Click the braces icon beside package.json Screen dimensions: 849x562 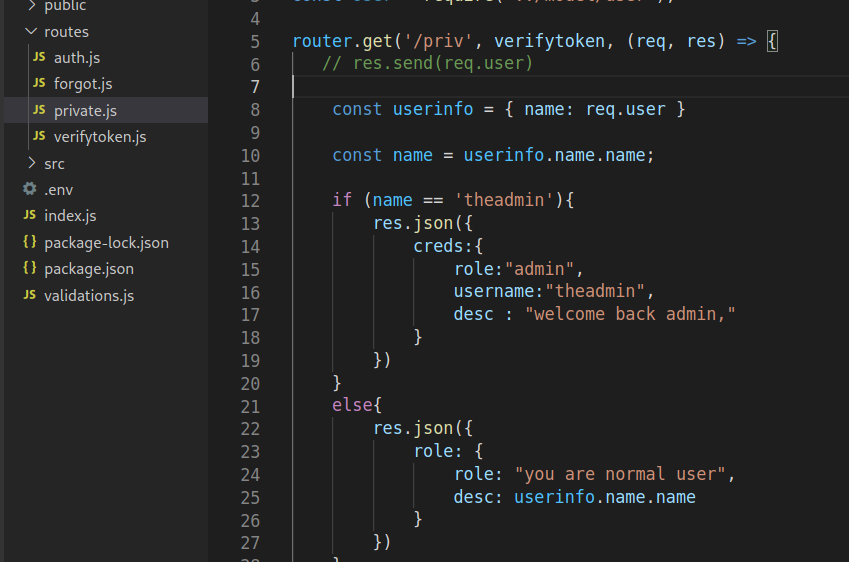tap(29, 268)
